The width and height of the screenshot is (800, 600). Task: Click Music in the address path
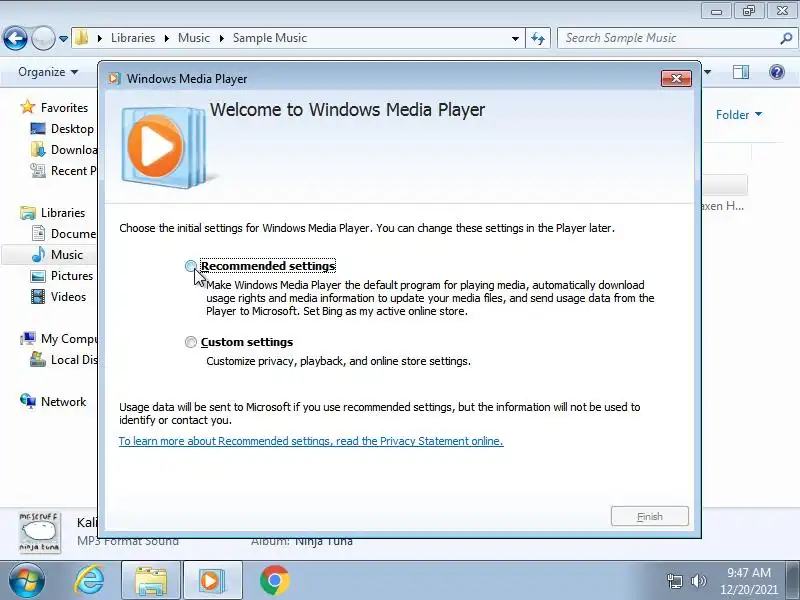[193, 38]
